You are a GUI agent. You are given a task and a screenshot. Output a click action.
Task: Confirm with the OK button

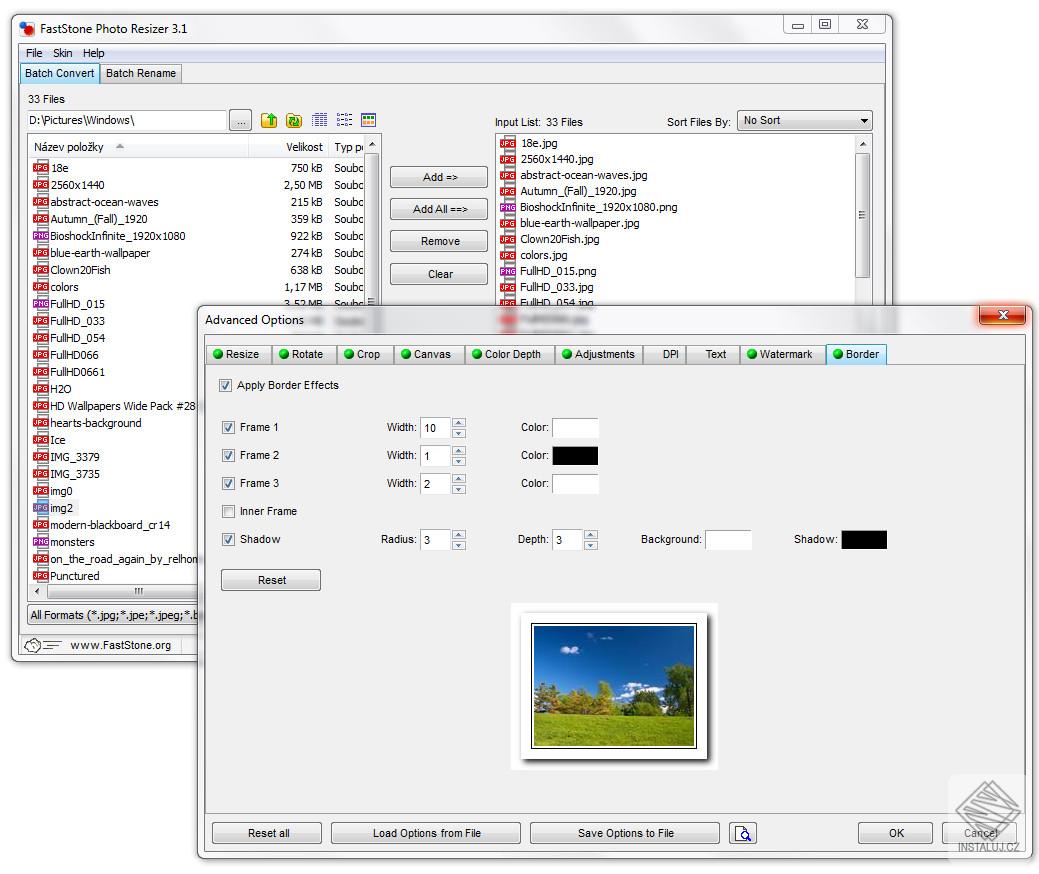coord(896,833)
